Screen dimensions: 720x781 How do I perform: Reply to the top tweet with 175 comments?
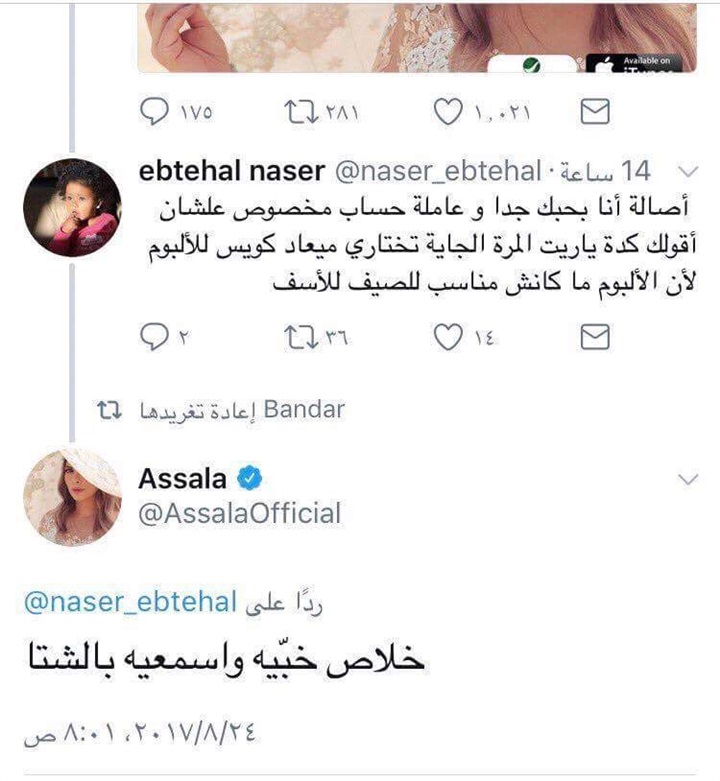pyautogui.click(x=154, y=112)
